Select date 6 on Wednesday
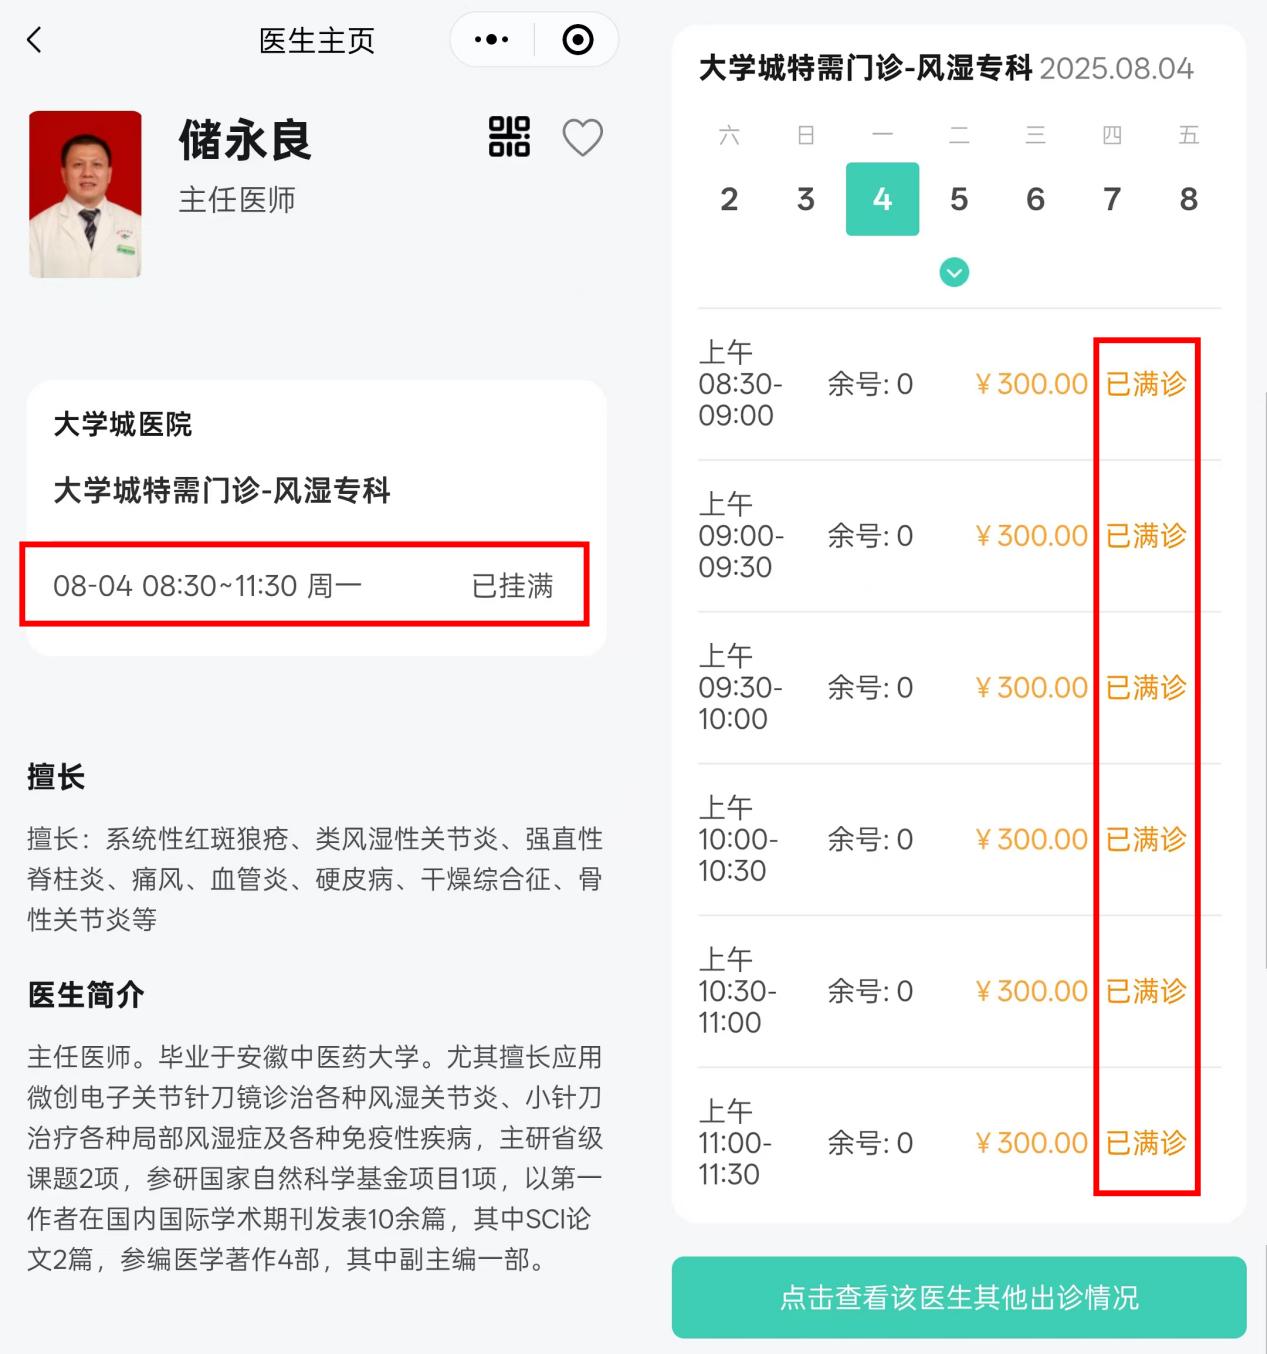1267x1354 pixels. [x=1036, y=199]
